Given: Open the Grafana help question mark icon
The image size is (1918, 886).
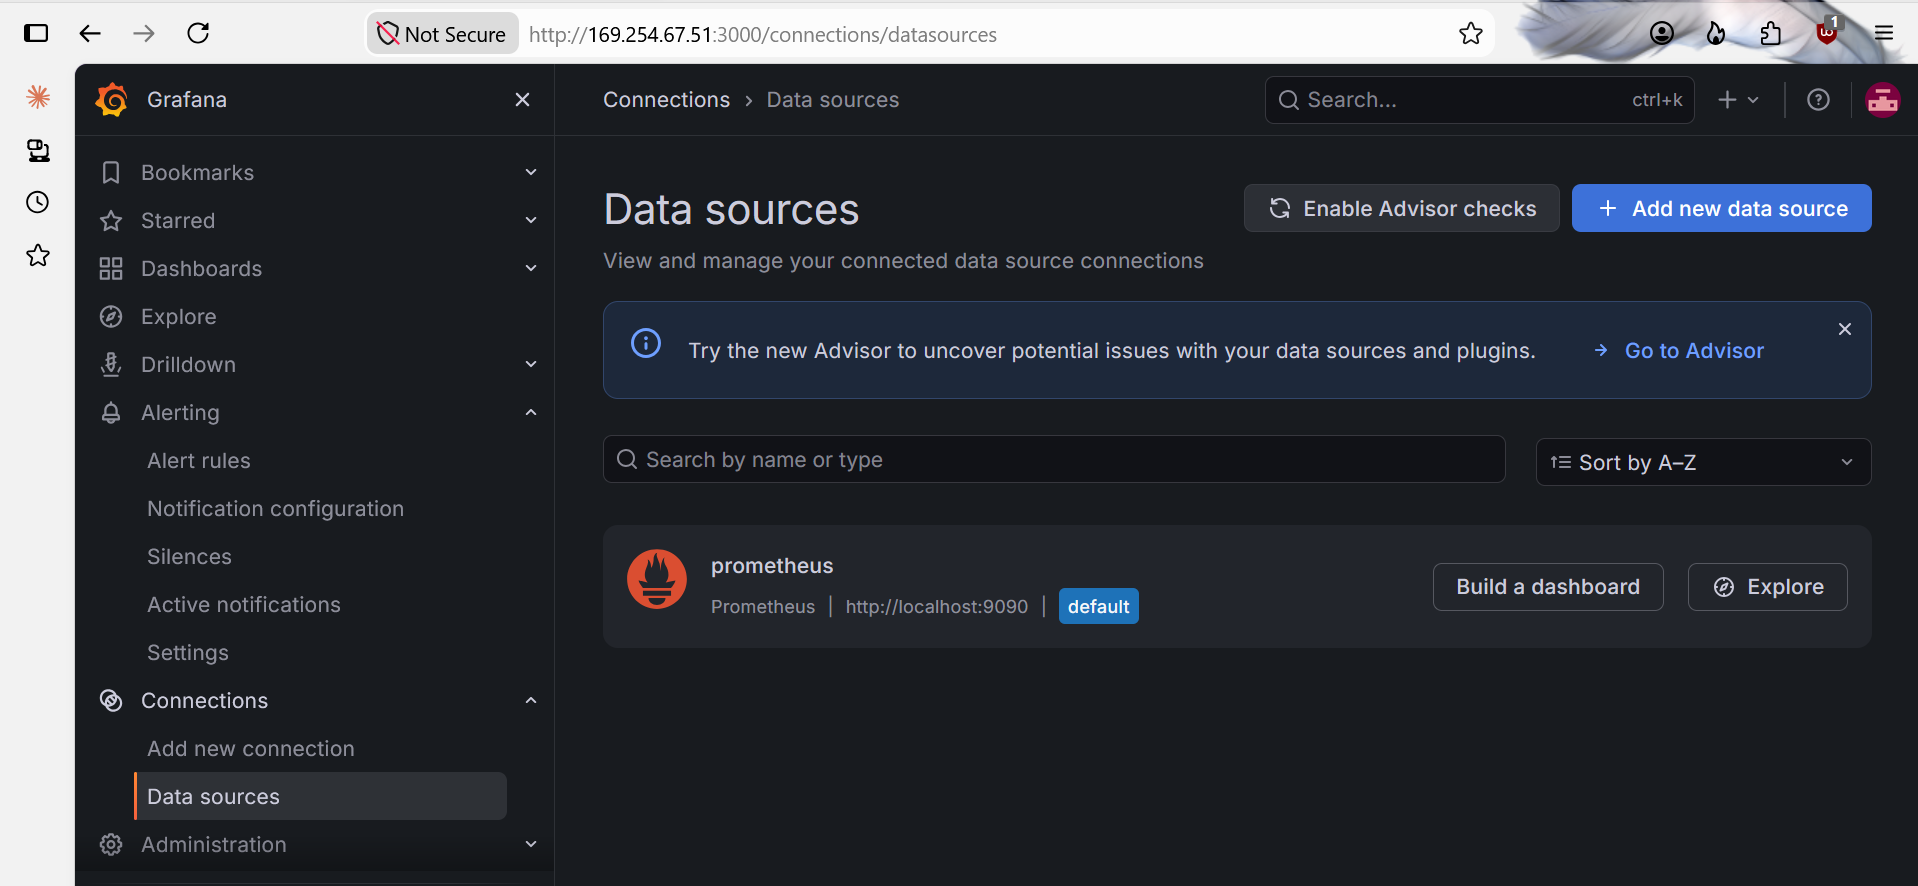Looking at the screenshot, I should 1818,99.
